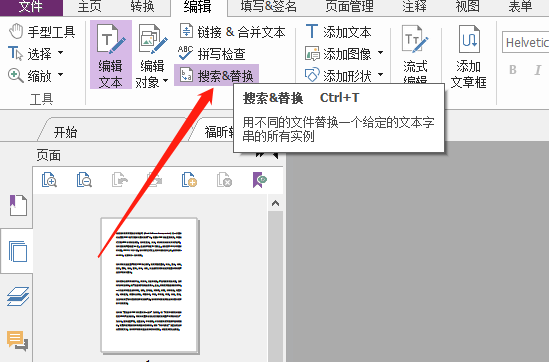Screen dimensions: 549x362
Task: Open the Bookmarks sidebar panel
Action: click(x=17, y=206)
